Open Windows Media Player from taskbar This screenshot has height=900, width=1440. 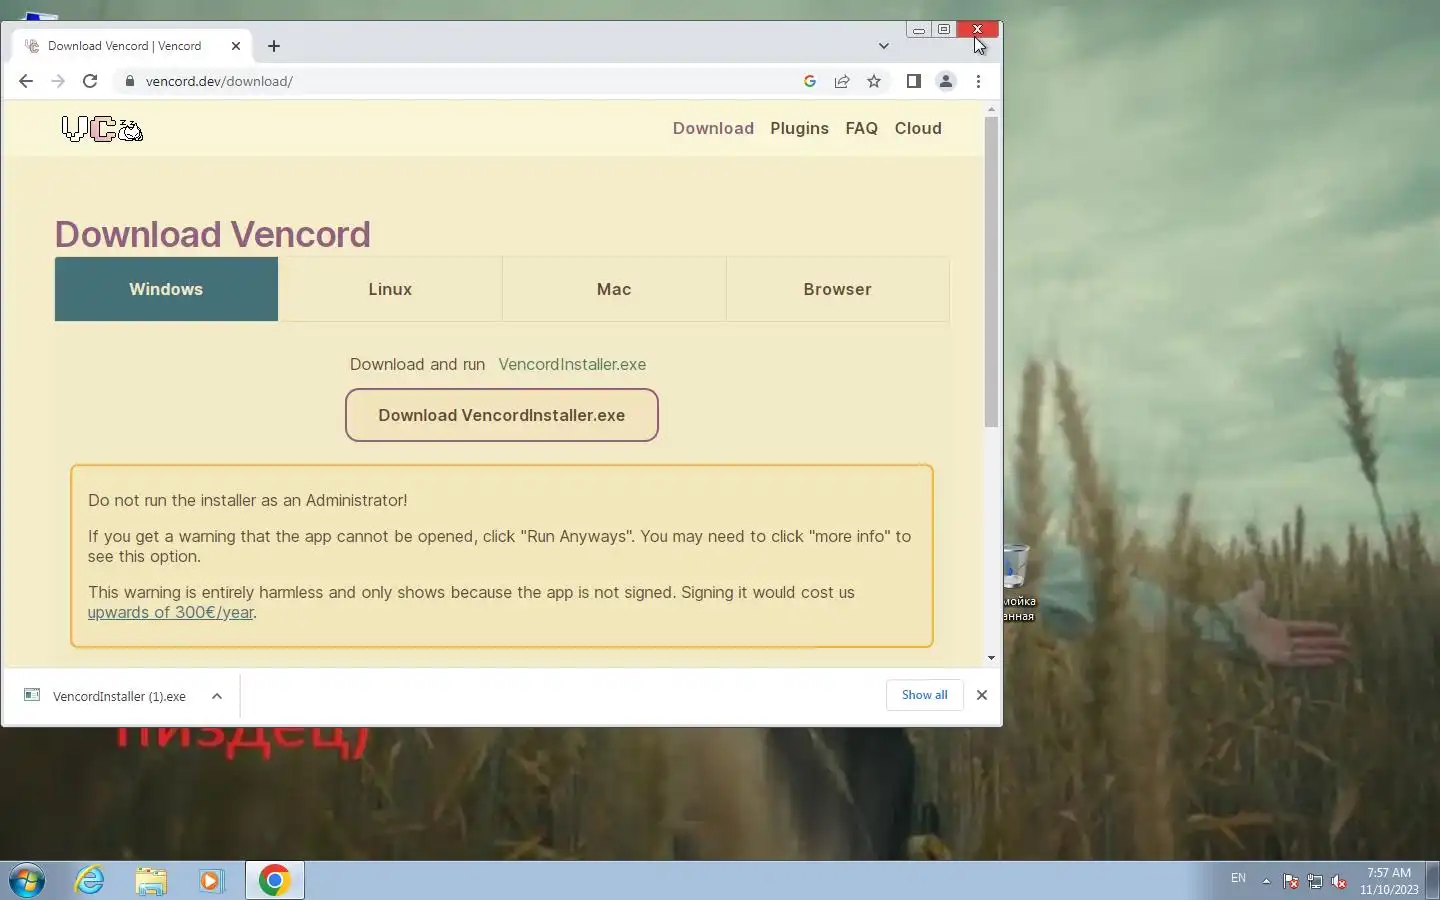211,880
